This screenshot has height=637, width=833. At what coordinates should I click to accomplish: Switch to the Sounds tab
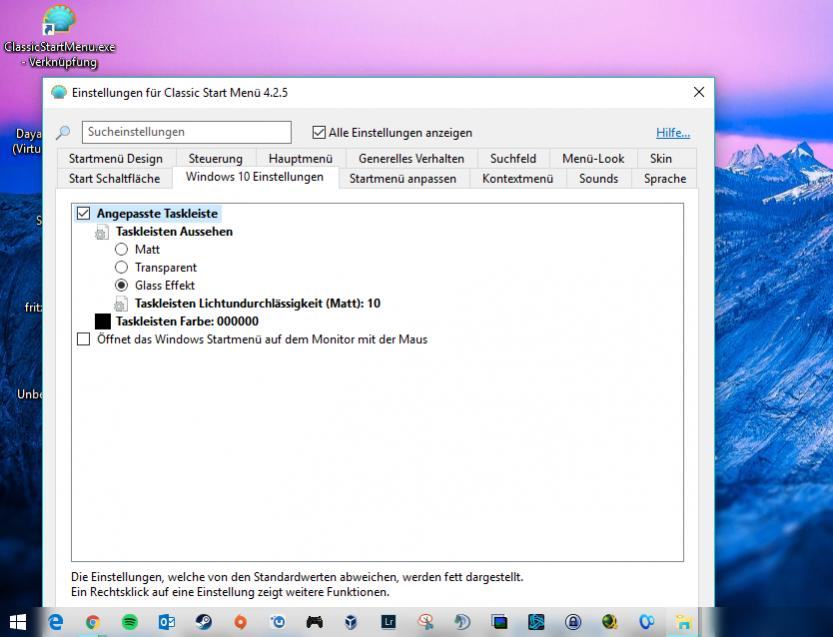point(598,179)
